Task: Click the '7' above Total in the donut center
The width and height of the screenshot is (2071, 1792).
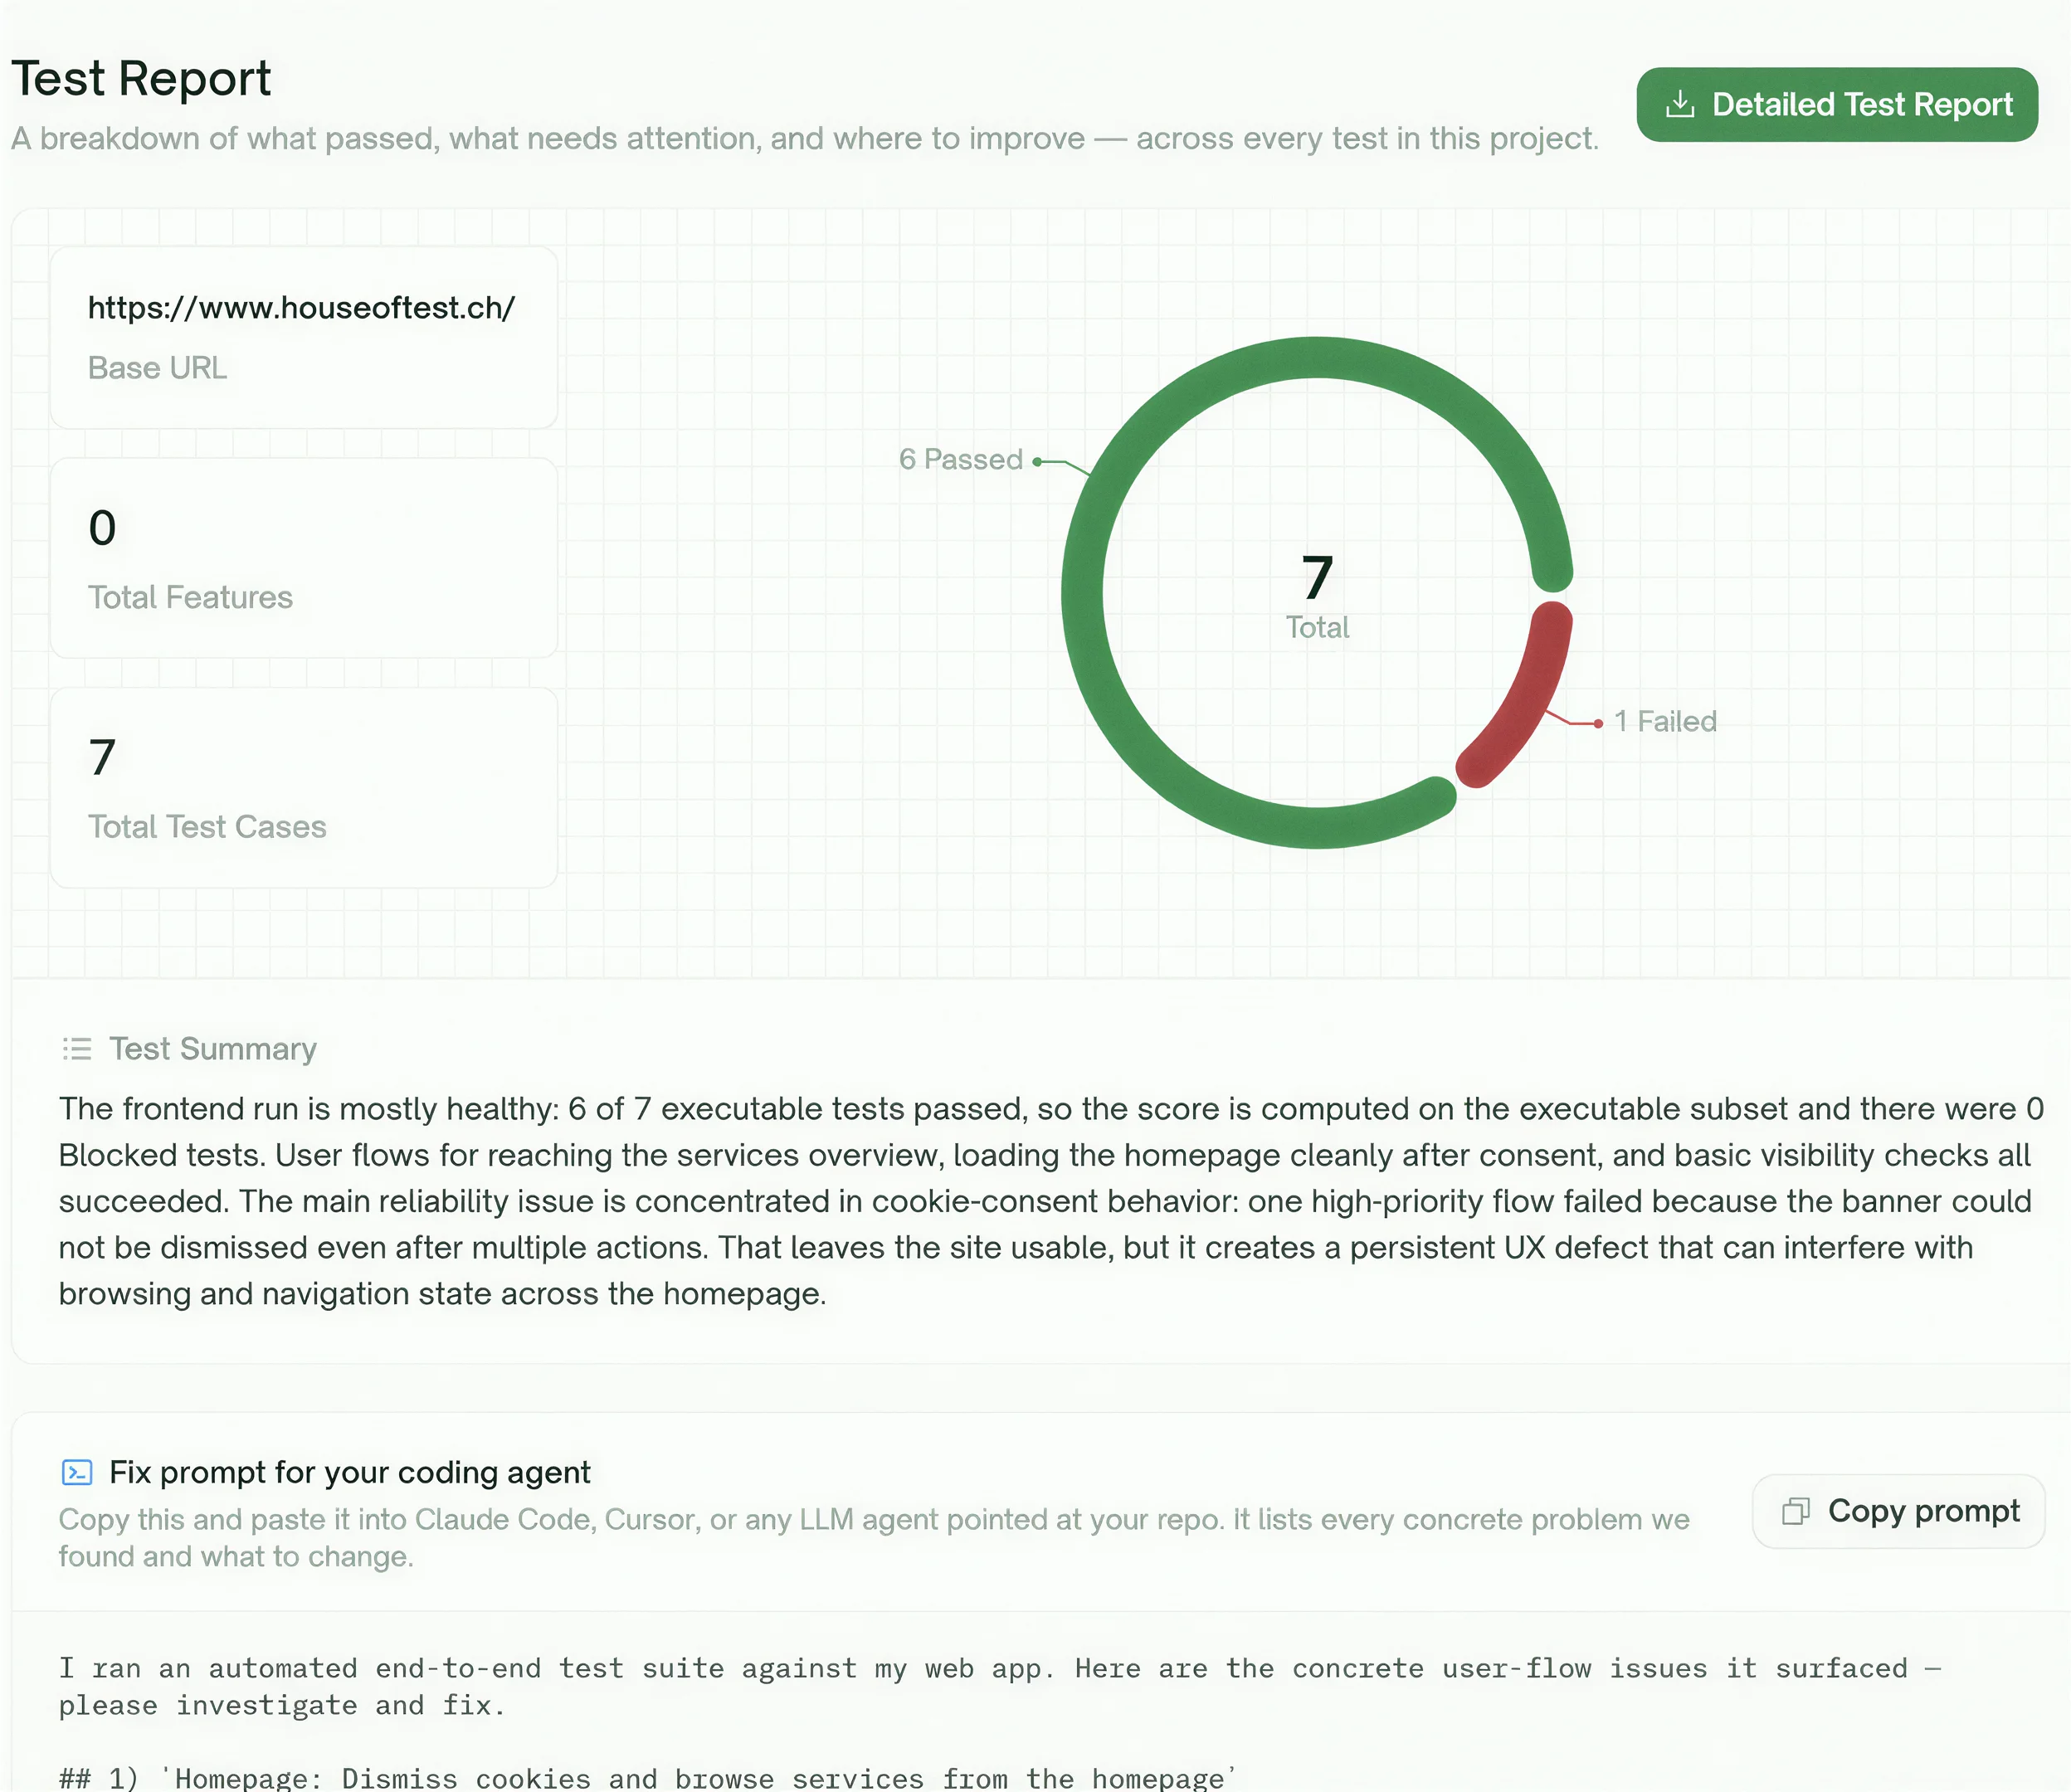Action: [x=1318, y=577]
